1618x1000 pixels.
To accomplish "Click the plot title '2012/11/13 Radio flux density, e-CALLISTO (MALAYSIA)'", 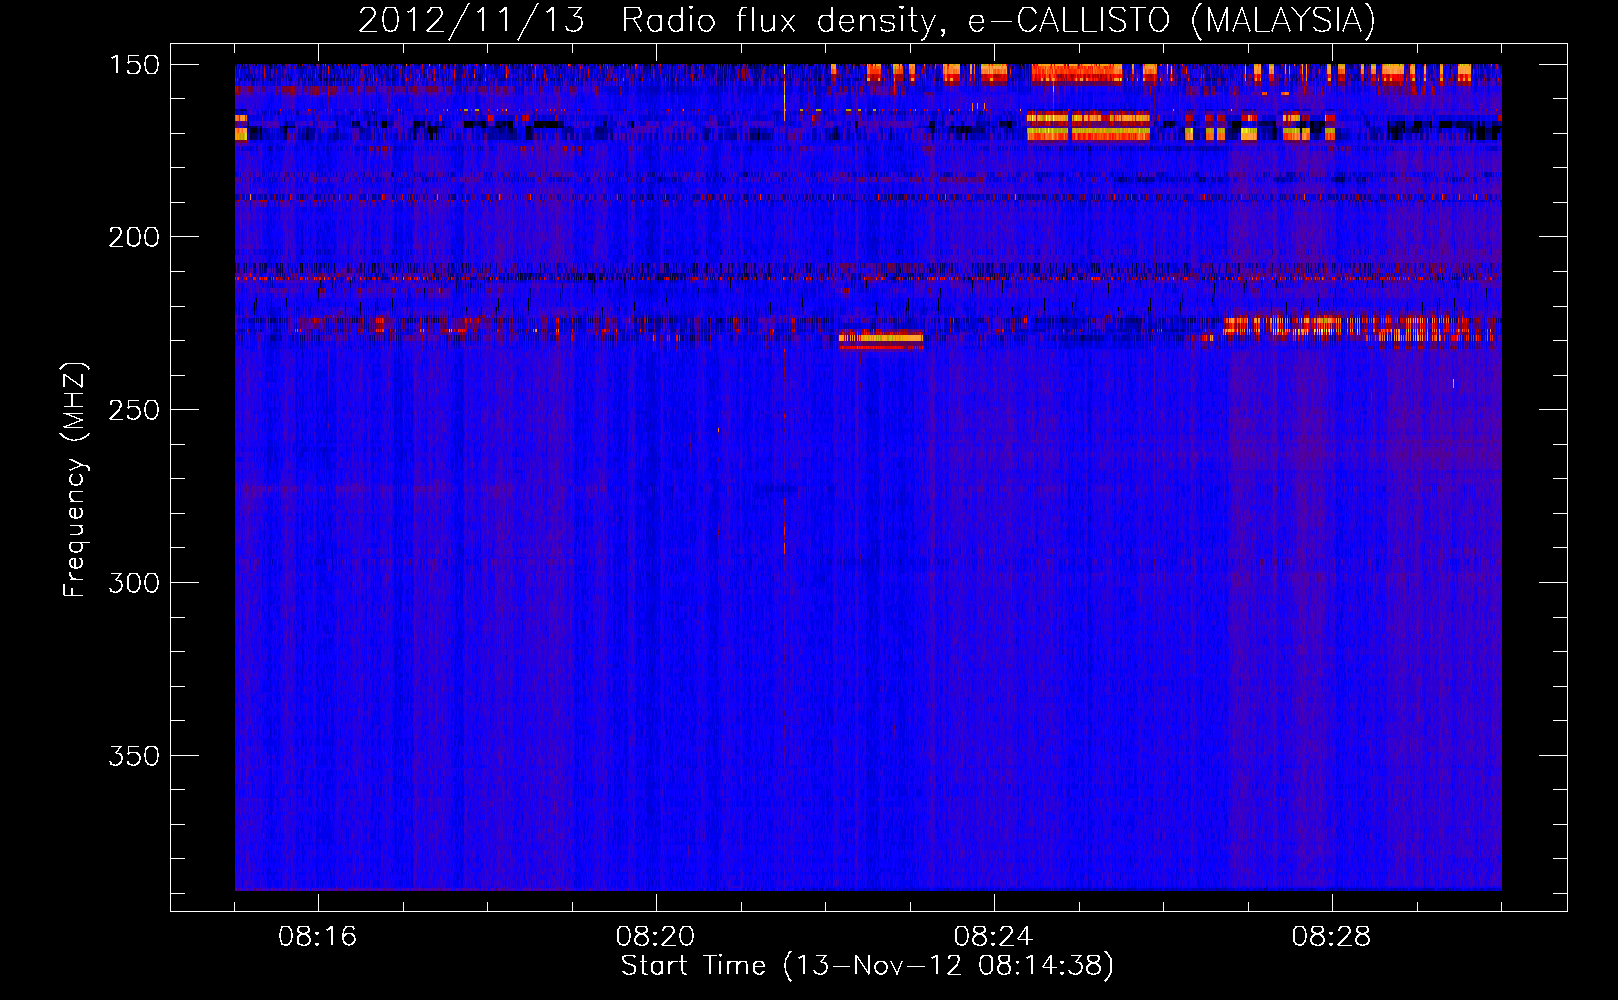I will coord(866,21).
